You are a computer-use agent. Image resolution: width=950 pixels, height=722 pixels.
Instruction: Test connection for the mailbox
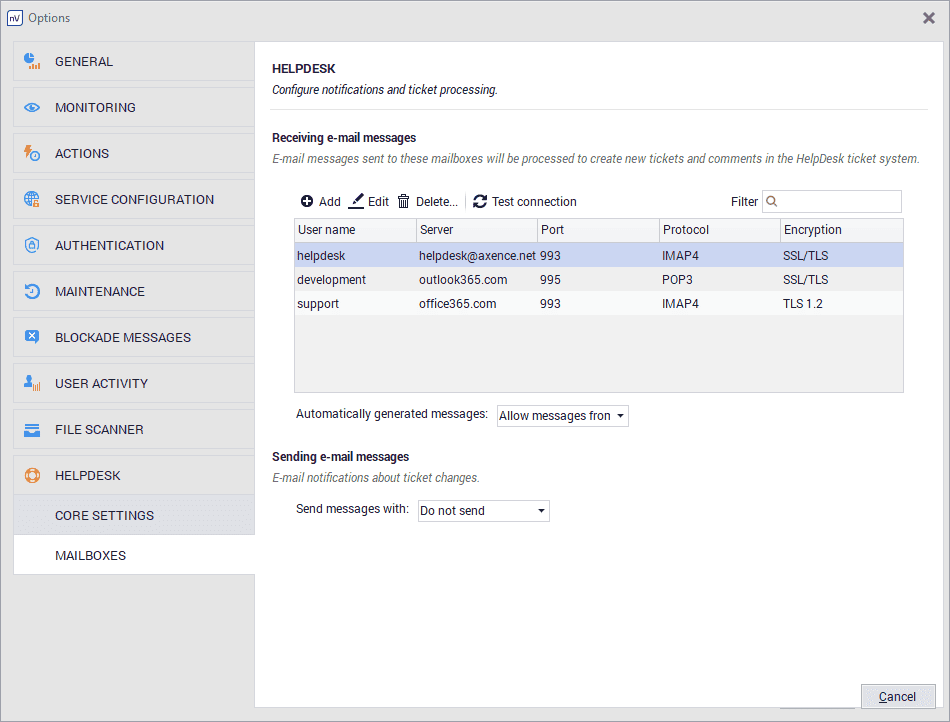[525, 202]
